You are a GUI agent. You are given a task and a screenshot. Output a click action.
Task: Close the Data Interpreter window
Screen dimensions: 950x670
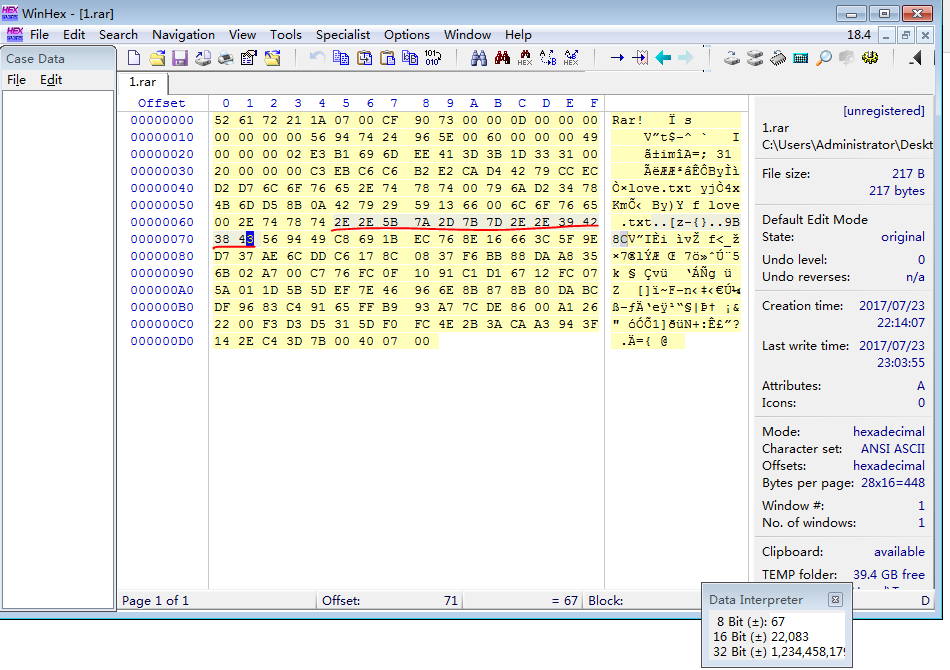pyautogui.click(x=835, y=599)
